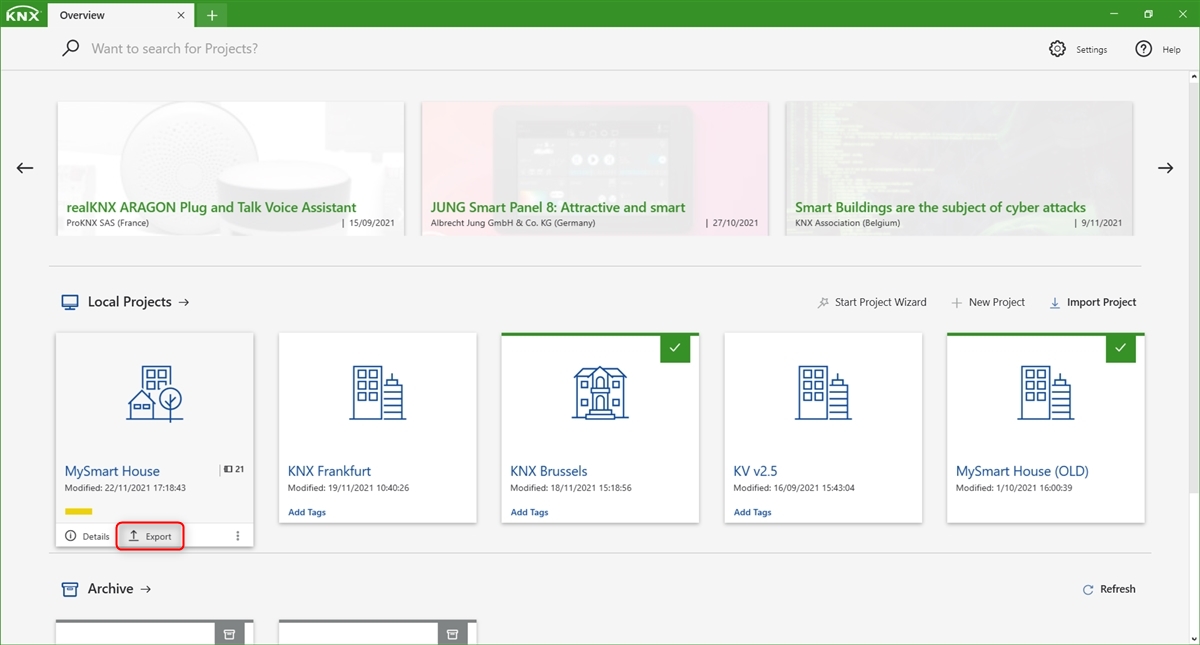Click the MySmart House building icon
This screenshot has width=1200, height=645.
tap(155, 393)
